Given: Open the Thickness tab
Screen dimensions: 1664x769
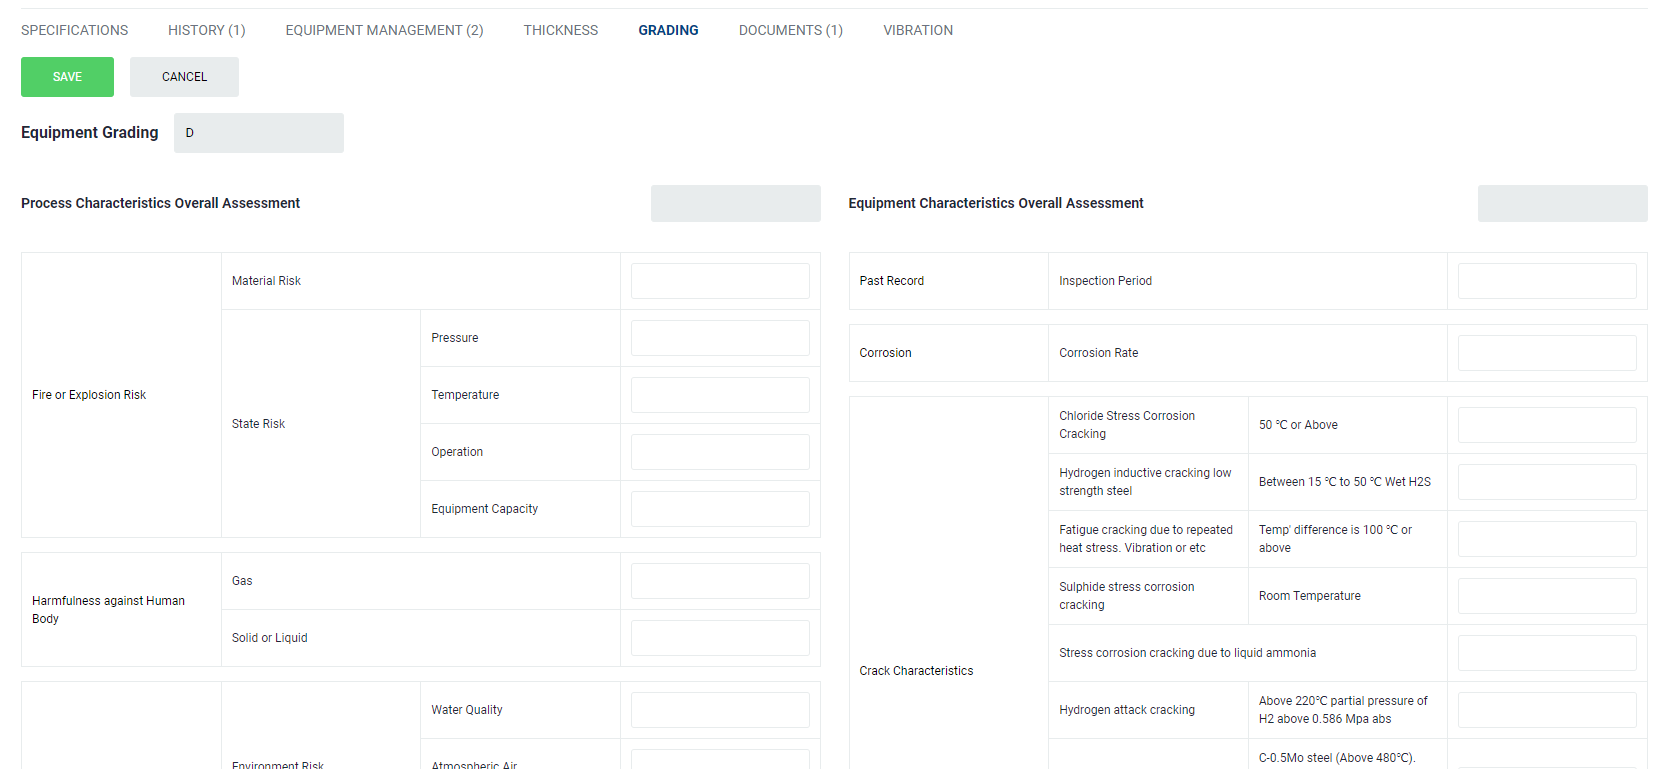Looking at the screenshot, I should [560, 30].
